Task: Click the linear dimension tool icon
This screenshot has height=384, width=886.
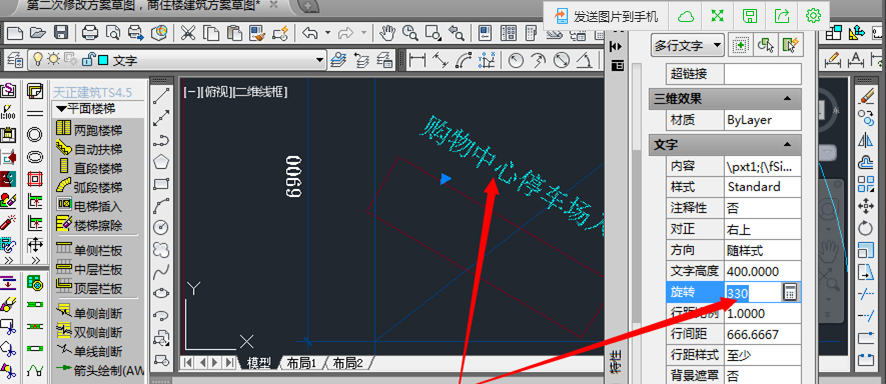Action: click(417, 59)
